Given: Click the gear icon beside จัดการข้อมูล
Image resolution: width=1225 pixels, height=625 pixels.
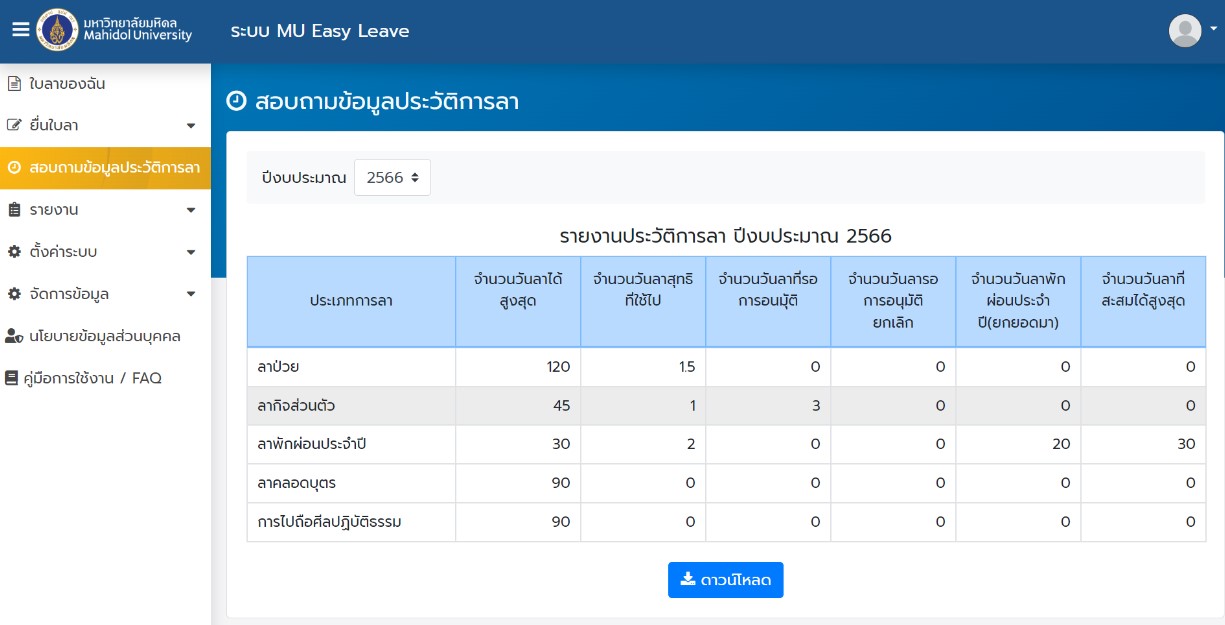Looking at the screenshot, I should pyautogui.click(x=14, y=294).
